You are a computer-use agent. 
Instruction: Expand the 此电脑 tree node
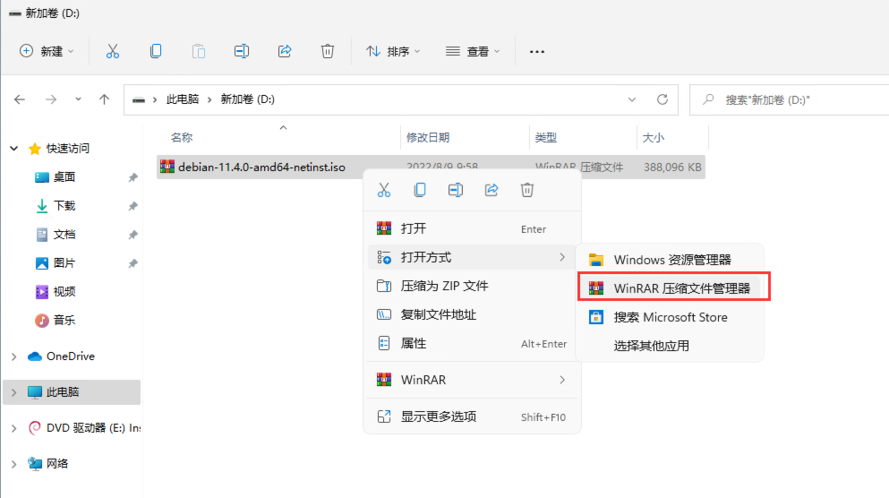pyautogui.click(x=14, y=393)
